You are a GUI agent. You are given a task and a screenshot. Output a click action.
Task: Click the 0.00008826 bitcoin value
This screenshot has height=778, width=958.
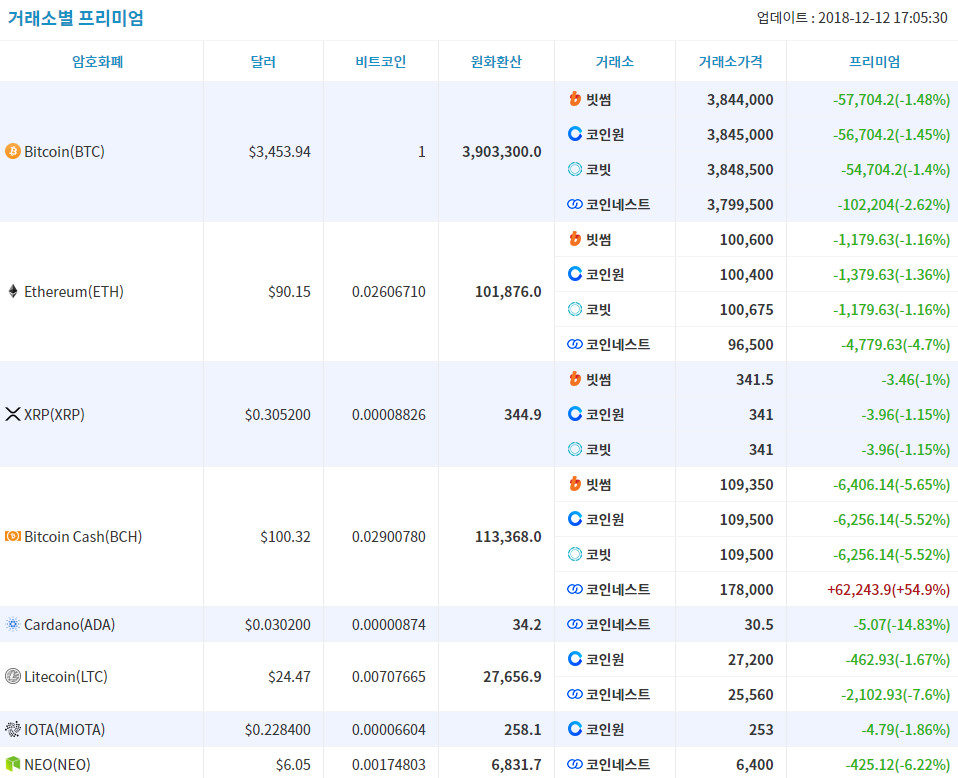point(389,414)
